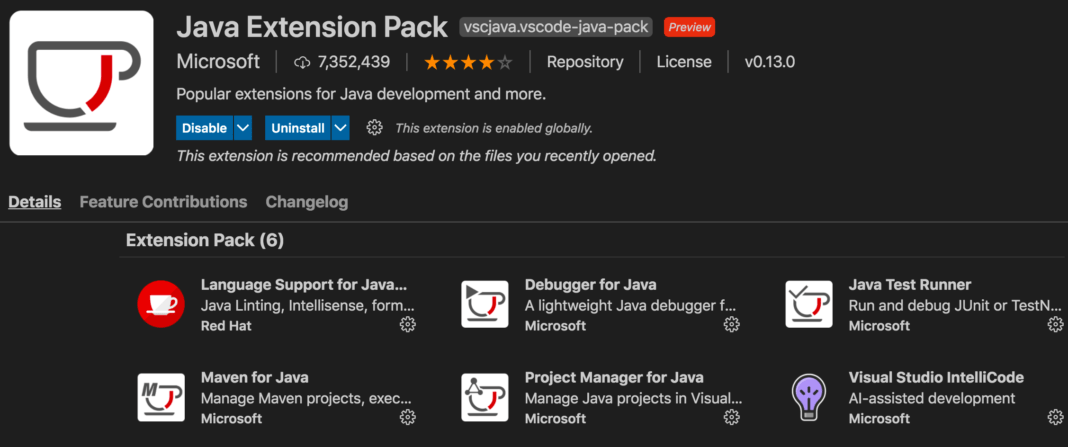The width and height of the screenshot is (1068, 447).
Task: Click the v0.13.0 version label
Action: pos(770,62)
